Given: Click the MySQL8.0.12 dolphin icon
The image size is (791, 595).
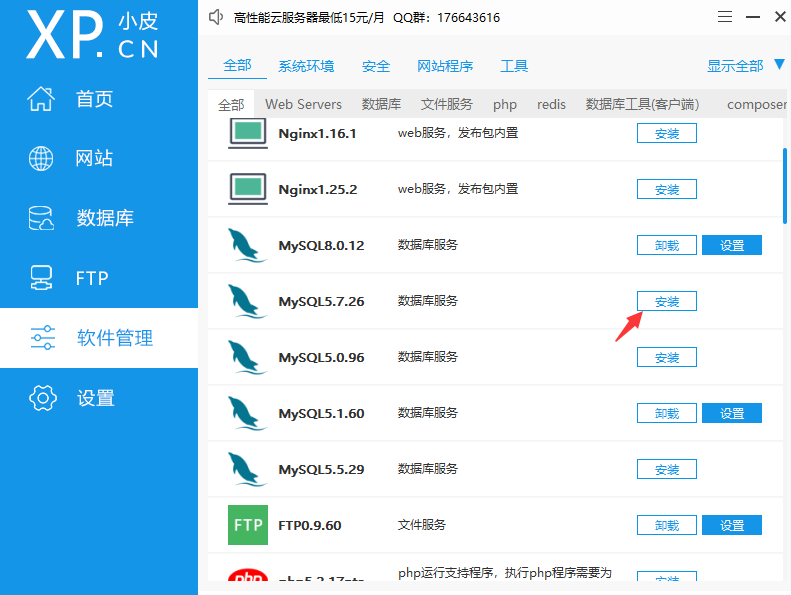Looking at the screenshot, I should click(x=247, y=245).
